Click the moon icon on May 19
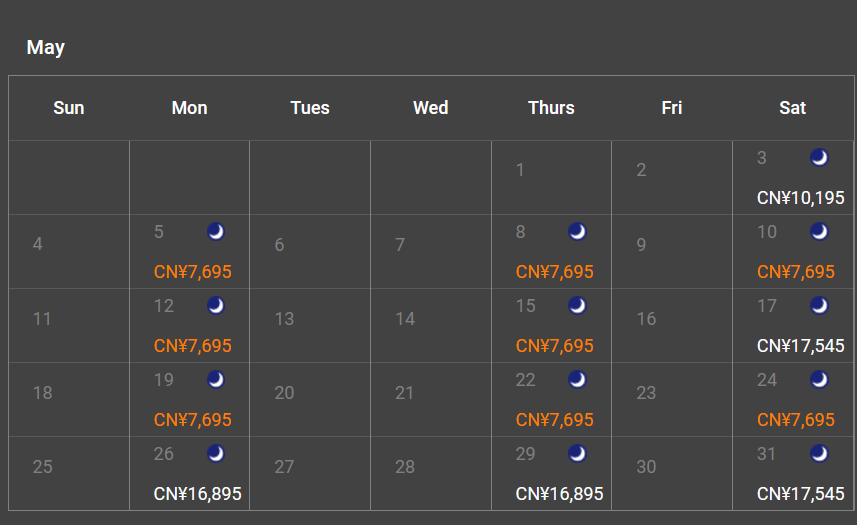 [x=216, y=380]
